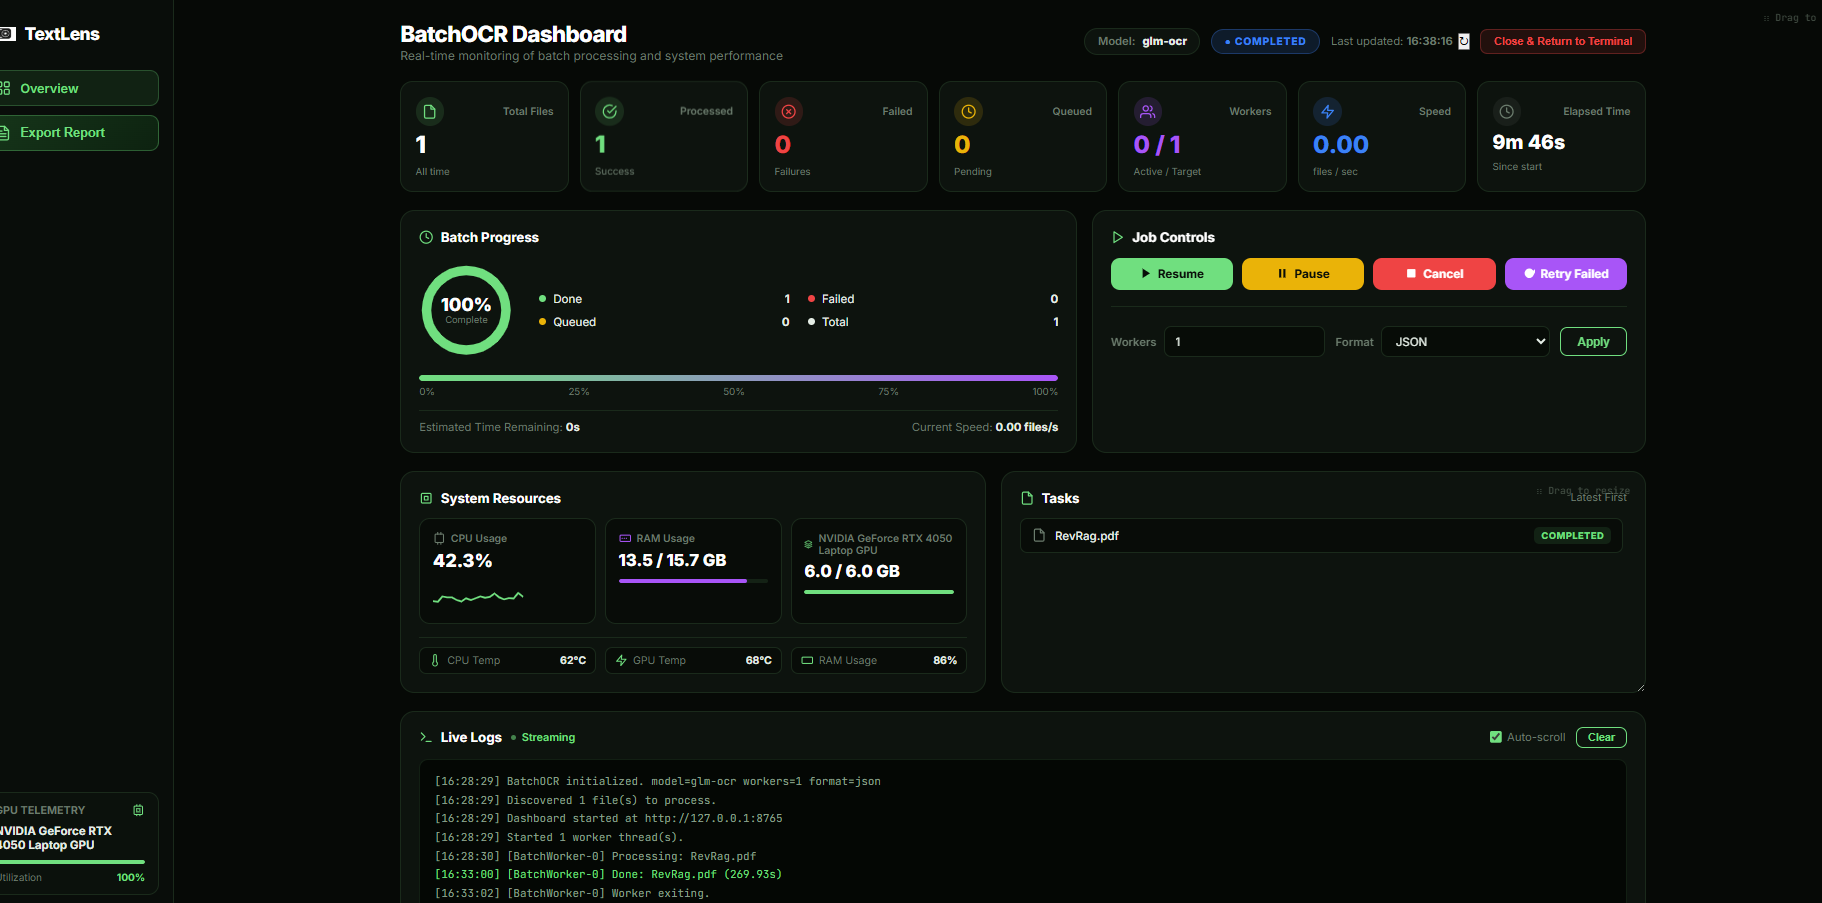Image resolution: width=1822 pixels, height=903 pixels.
Task: Click the RAM Usage 13.5 / 15.7 GB bar
Action: click(x=693, y=581)
